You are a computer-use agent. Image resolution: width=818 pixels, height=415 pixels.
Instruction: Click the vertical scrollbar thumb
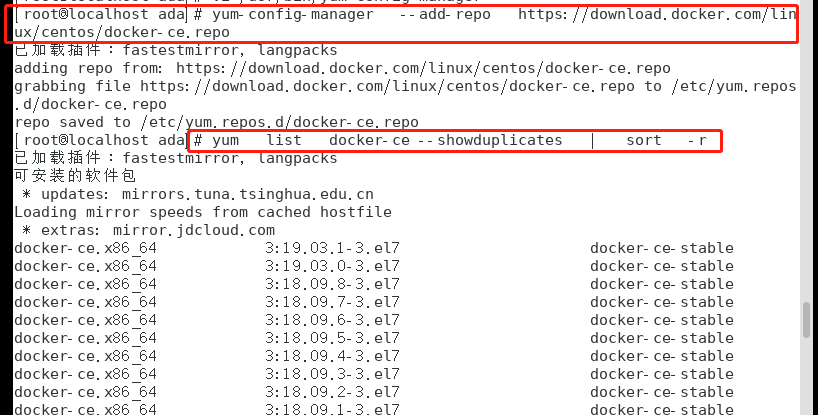tap(808, 322)
